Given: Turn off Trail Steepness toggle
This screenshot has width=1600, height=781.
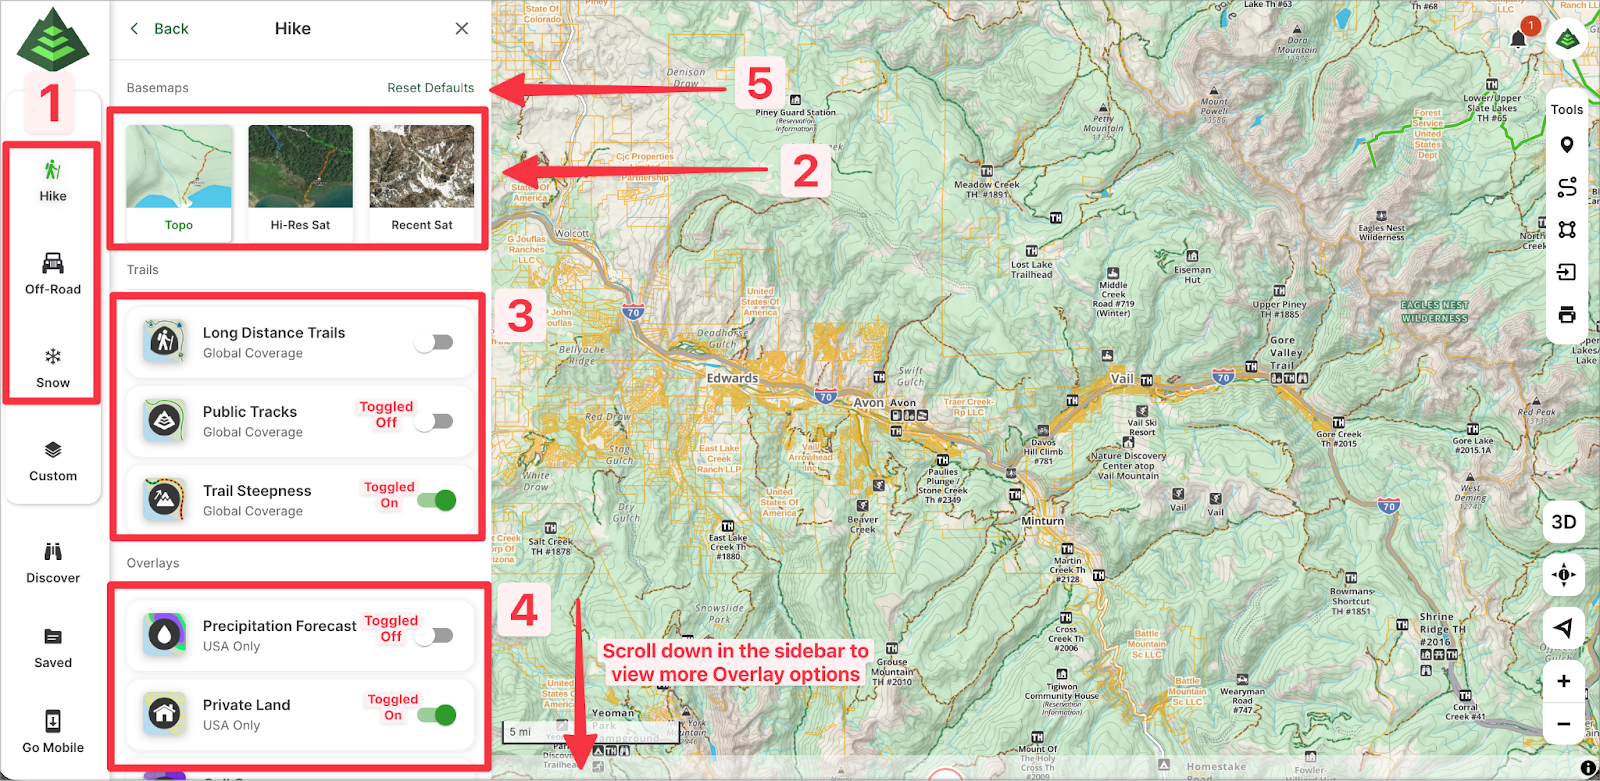Looking at the screenshot, I should point(437,500).
